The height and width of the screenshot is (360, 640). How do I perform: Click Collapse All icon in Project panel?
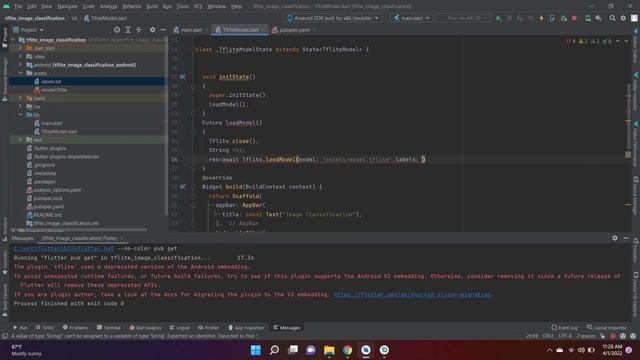point(139,30)
